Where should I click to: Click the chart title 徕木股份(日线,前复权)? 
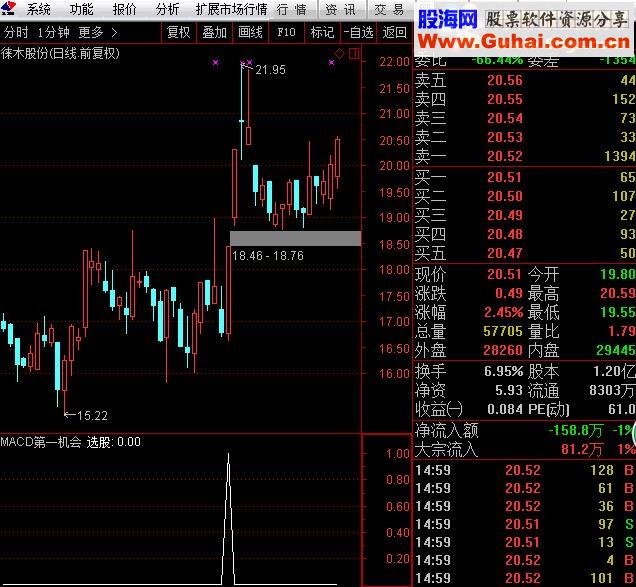point(60,53)
